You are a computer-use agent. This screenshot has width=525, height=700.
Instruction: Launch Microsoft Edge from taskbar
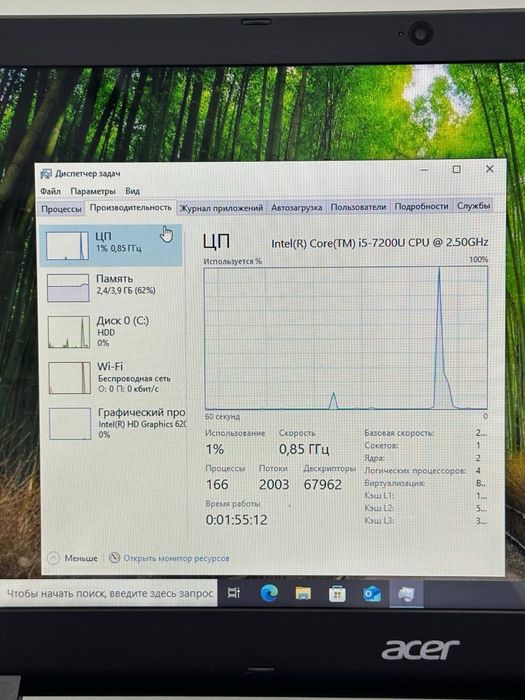click(x=269, y=593)
